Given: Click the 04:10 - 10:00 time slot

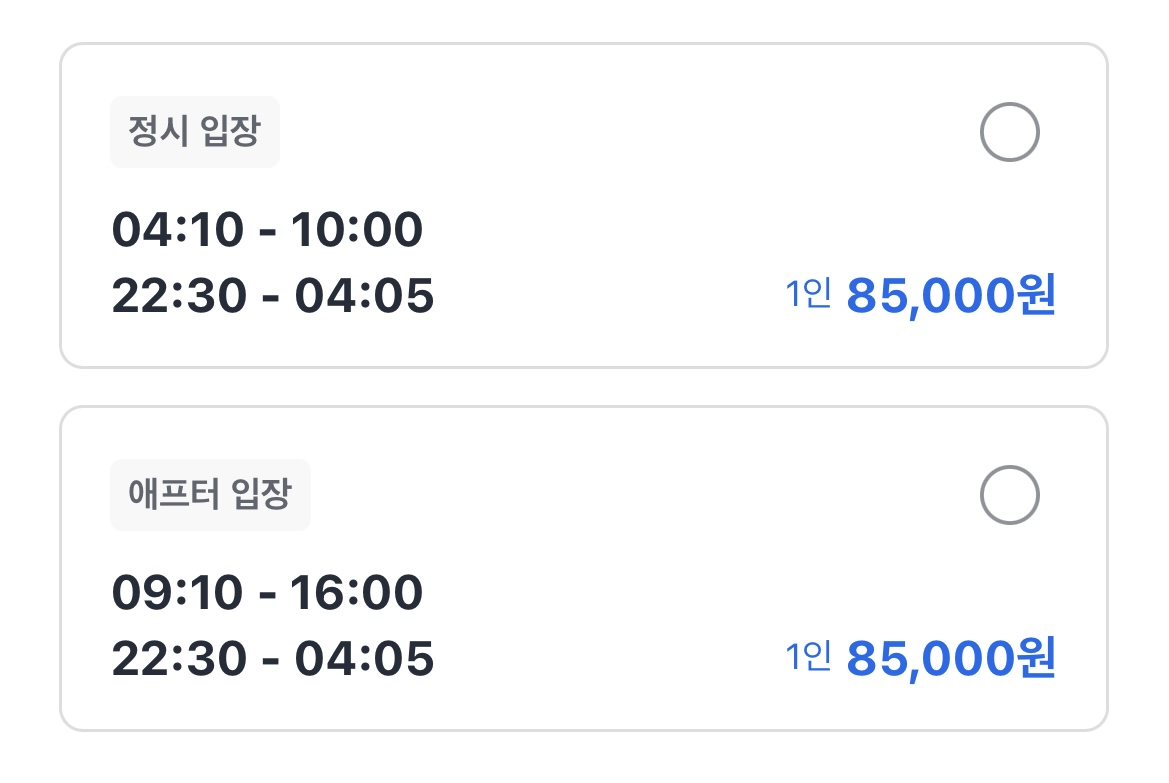Looking at the screenshot, I should point(267,230).
